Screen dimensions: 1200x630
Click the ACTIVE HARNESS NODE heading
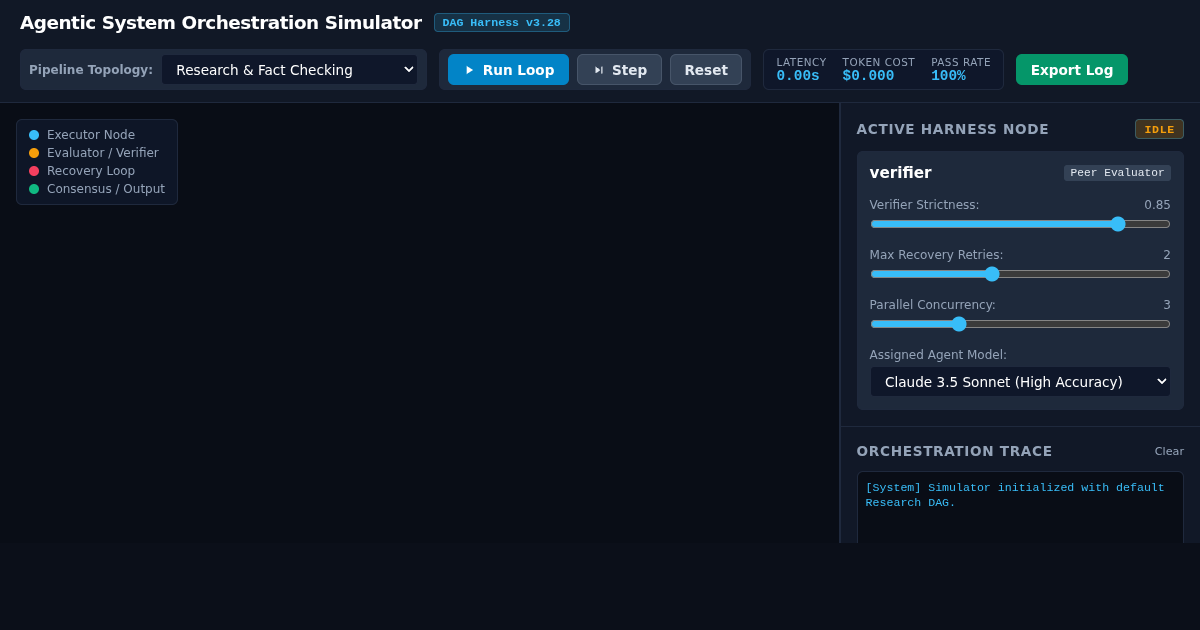point(953,129)
